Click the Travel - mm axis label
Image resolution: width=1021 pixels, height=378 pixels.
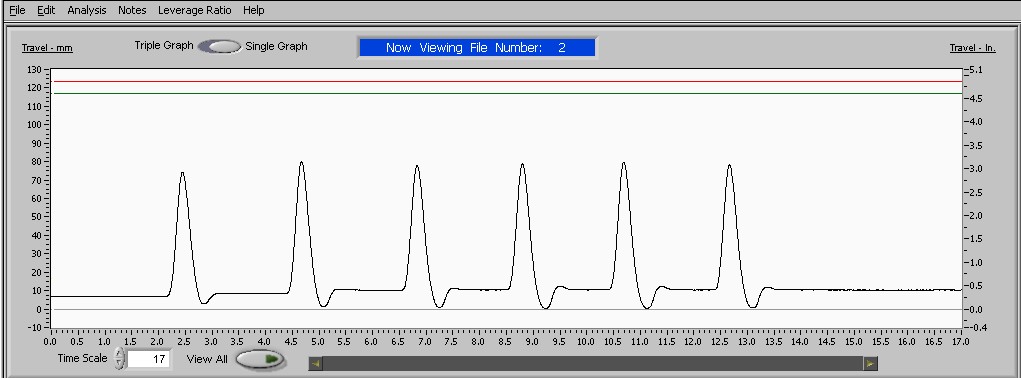tap(47, 48)
